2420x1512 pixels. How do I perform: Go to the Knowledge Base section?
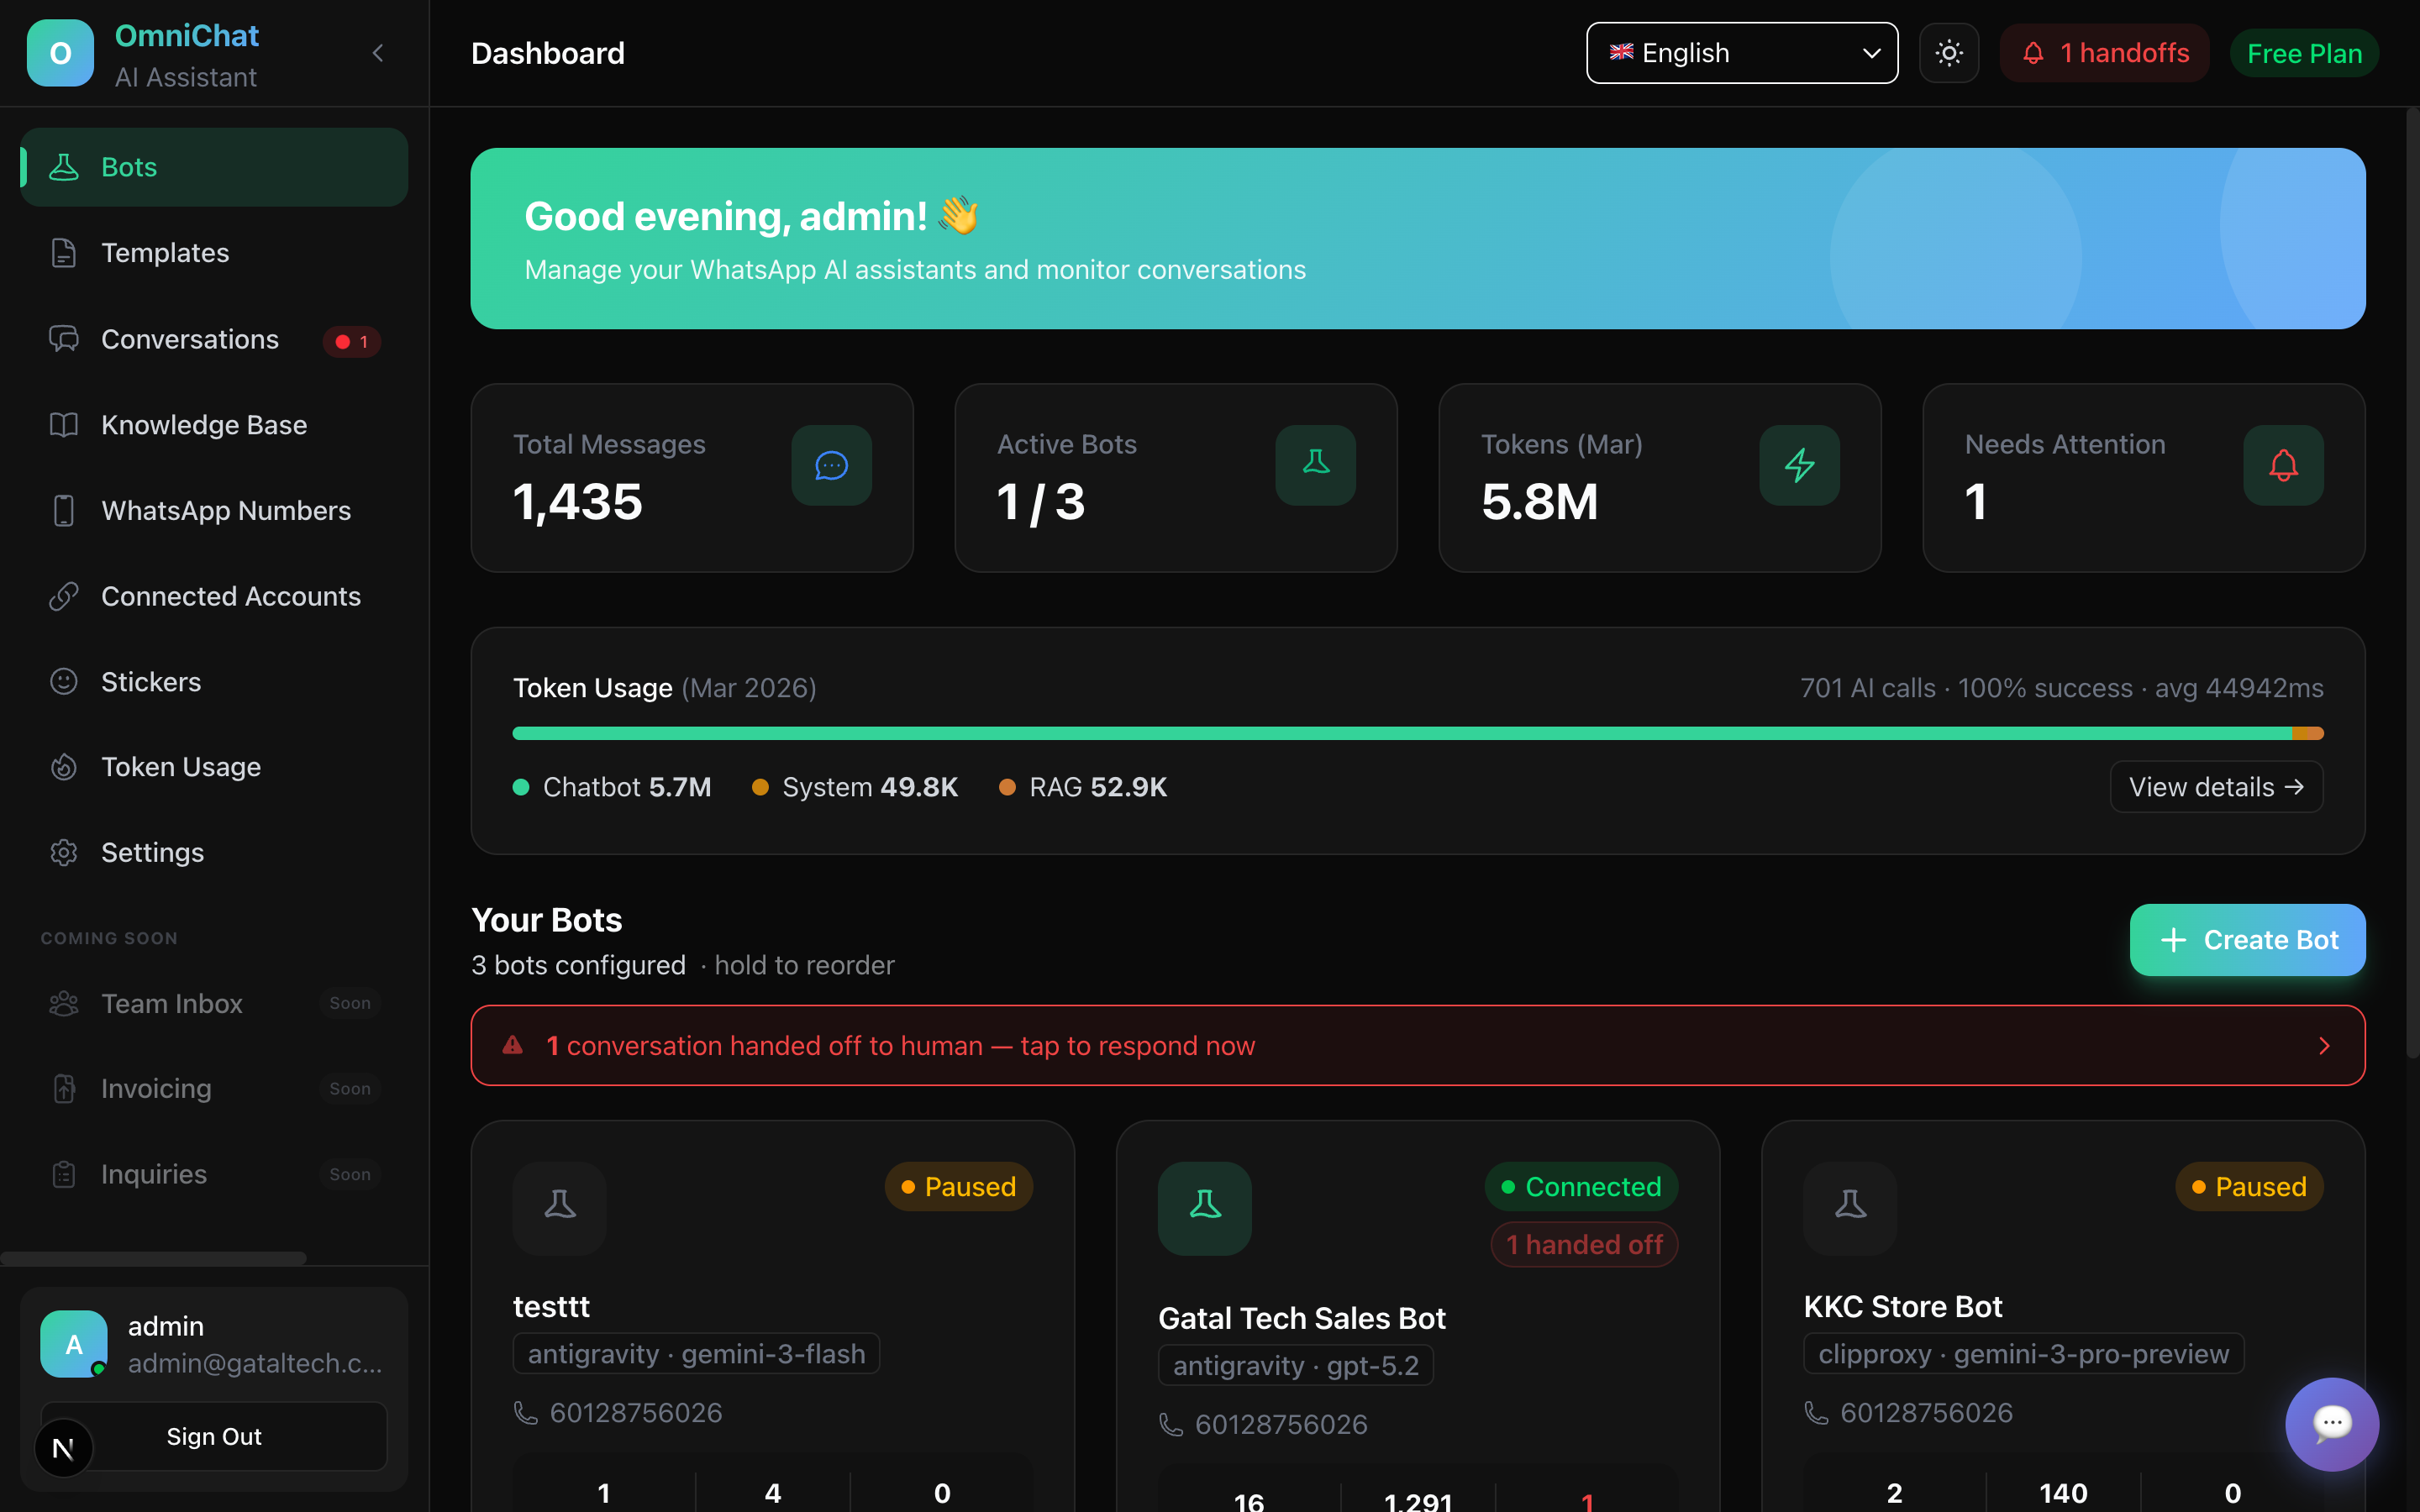pyautogui.click(x=203, y=425)
